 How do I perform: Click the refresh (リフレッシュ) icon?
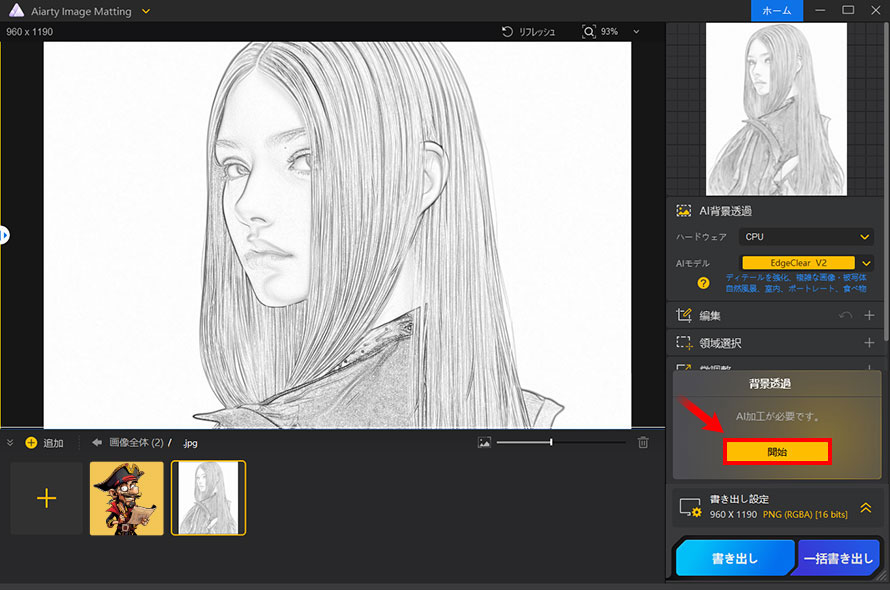click(508, 32)
